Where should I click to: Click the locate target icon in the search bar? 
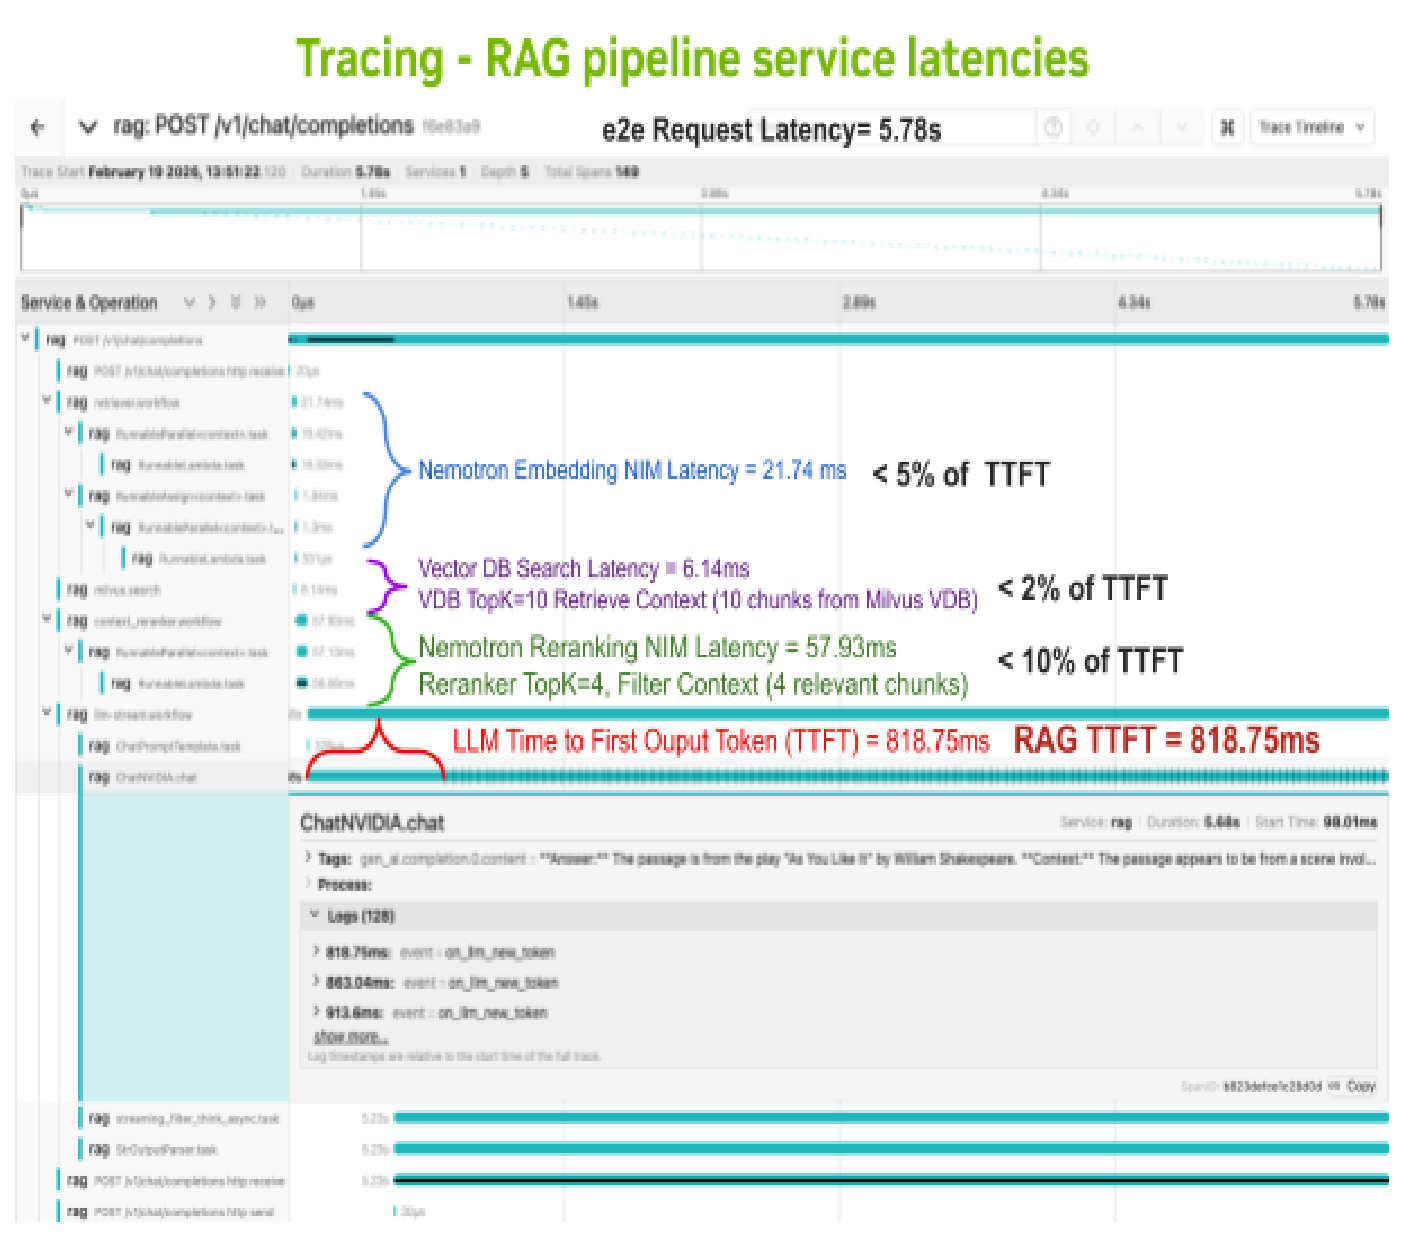point(1094,127)
